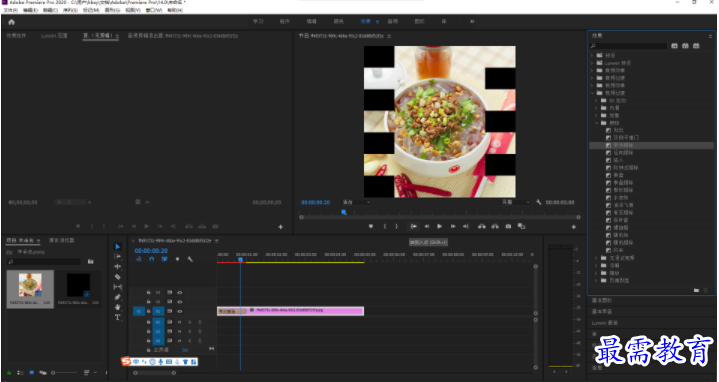719x382 pixels.
Task: Select the Slip tool
Action: pos(118,287)
